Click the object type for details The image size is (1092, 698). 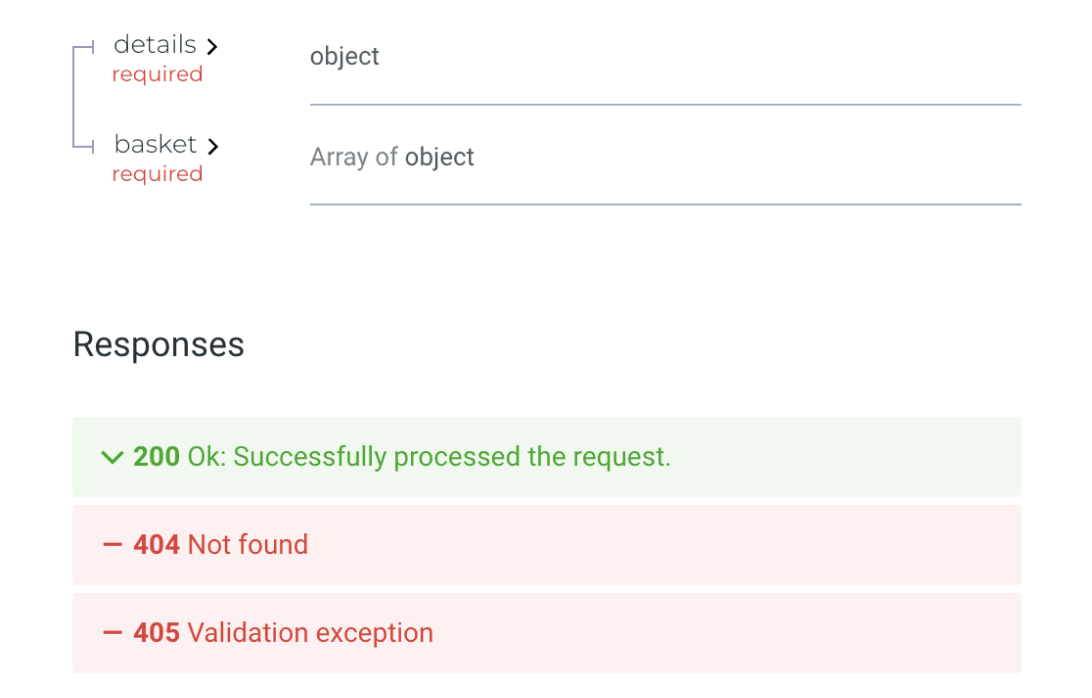(x=344, y=57)
